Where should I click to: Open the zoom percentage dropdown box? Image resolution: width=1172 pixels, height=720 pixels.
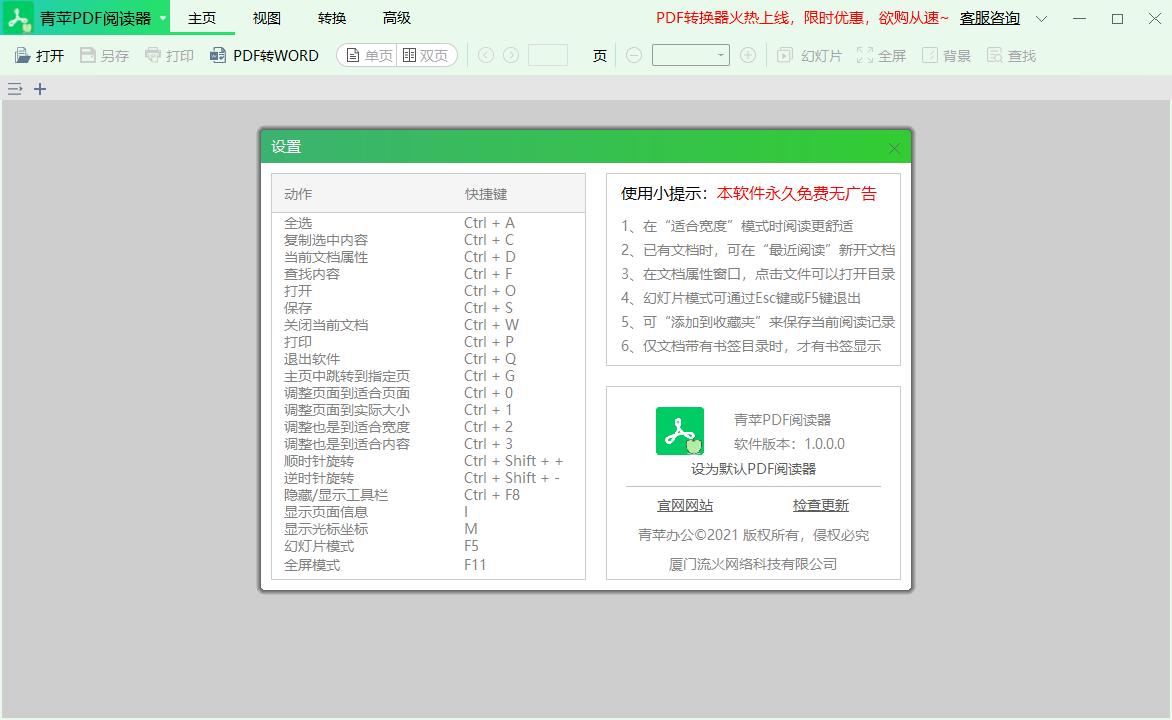tap(690, 55)
